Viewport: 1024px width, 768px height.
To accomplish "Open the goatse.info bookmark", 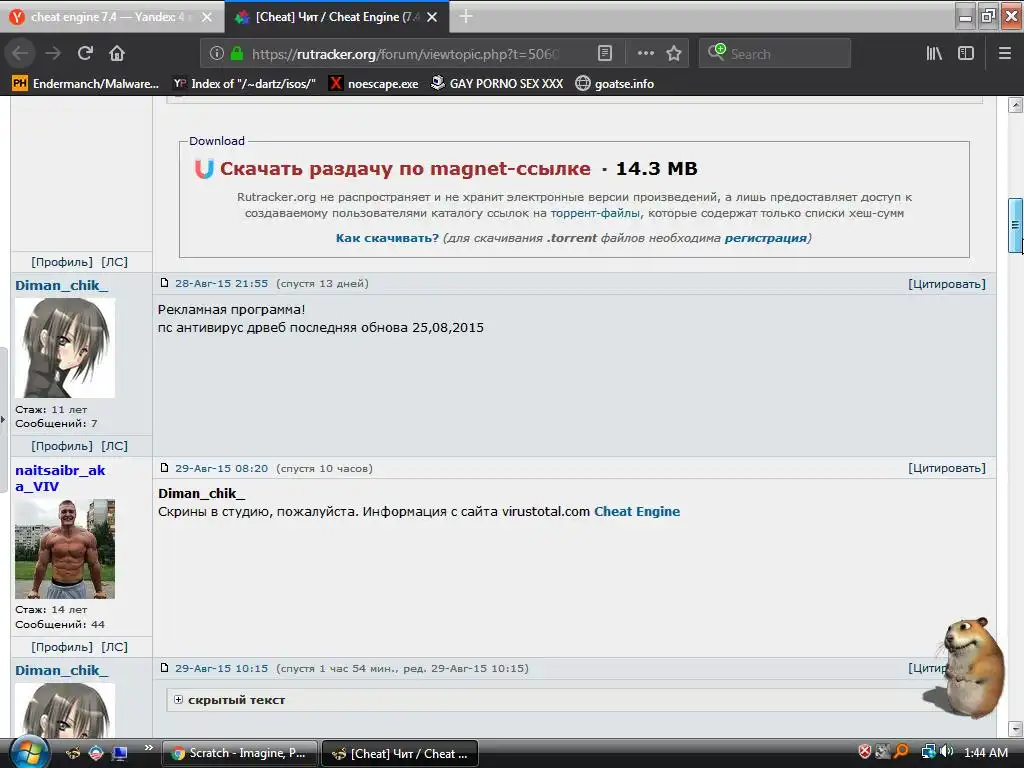I will pos(615,84).
